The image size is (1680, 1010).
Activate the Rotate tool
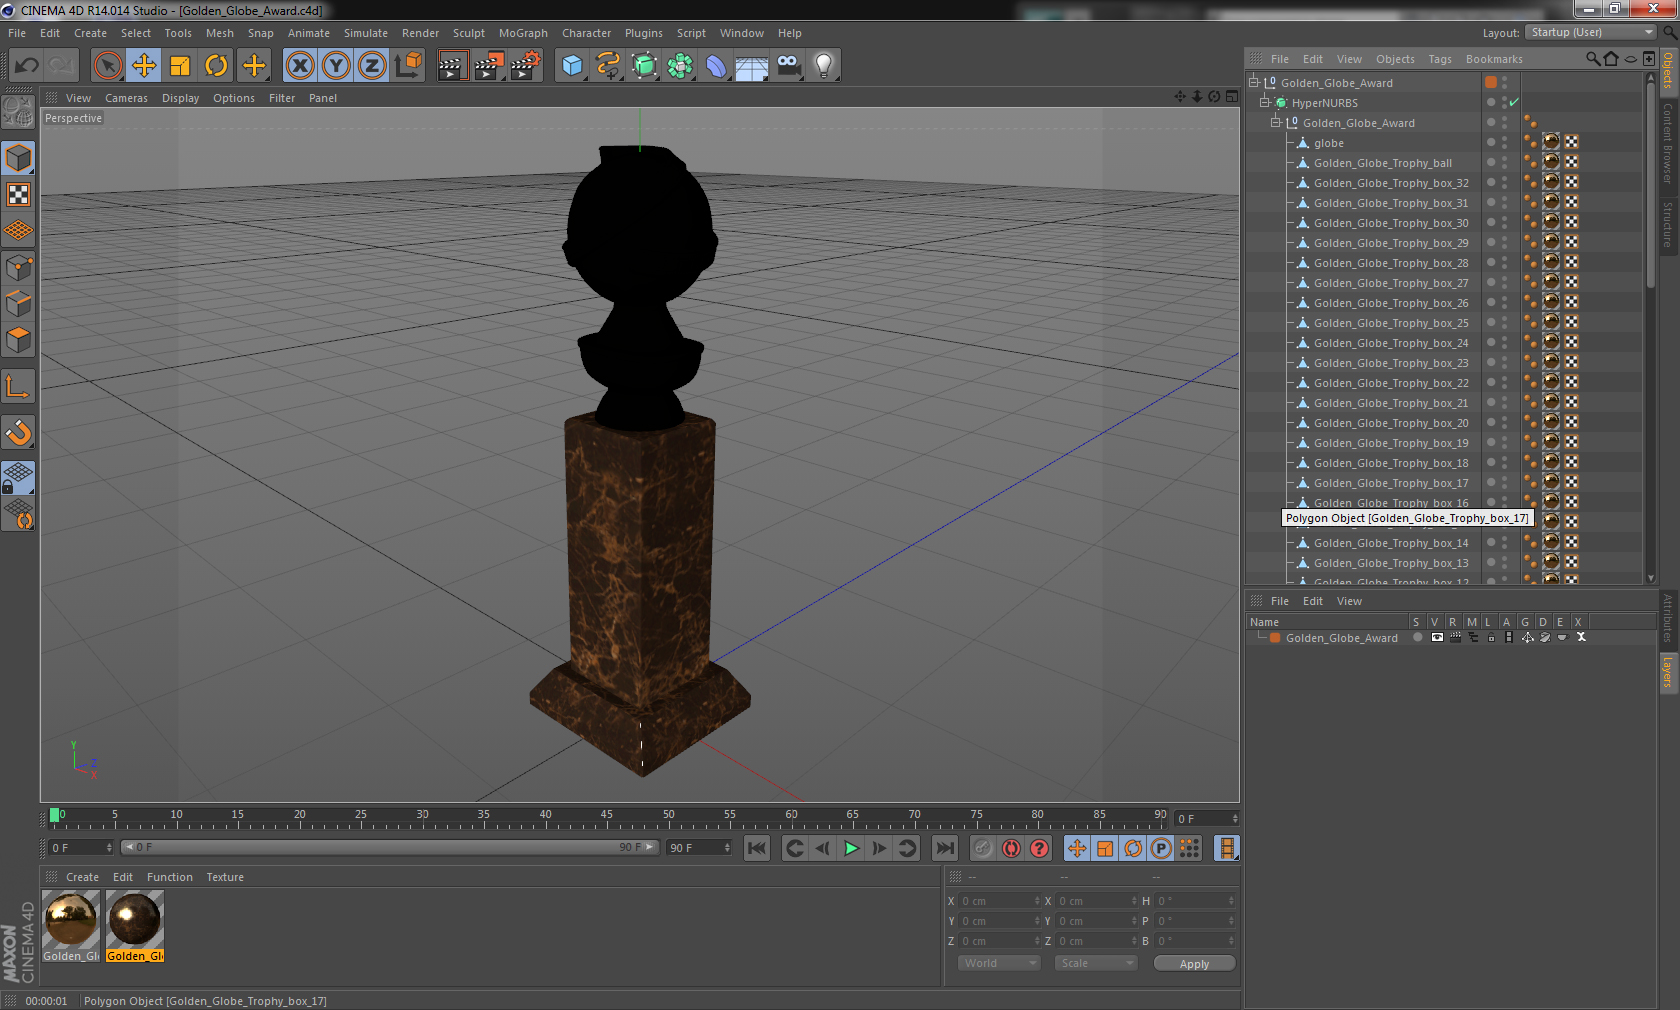(216, 66)
